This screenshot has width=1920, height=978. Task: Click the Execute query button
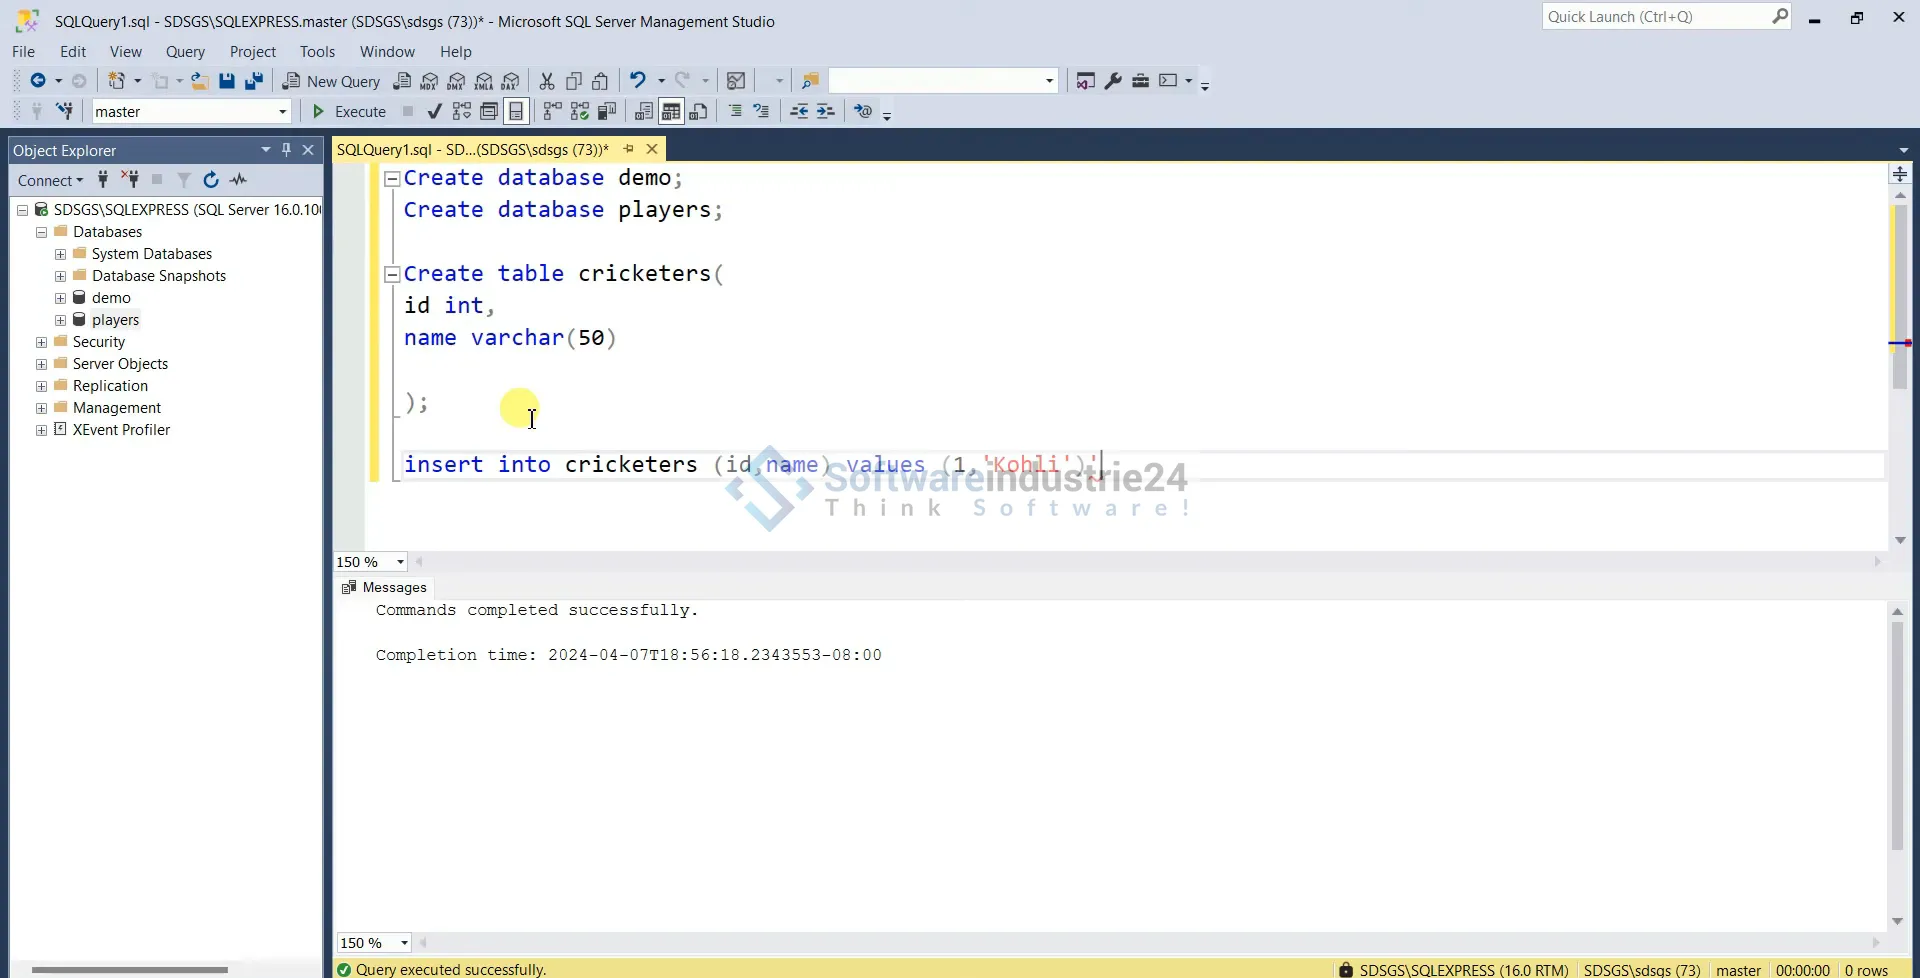coord(349,112)
